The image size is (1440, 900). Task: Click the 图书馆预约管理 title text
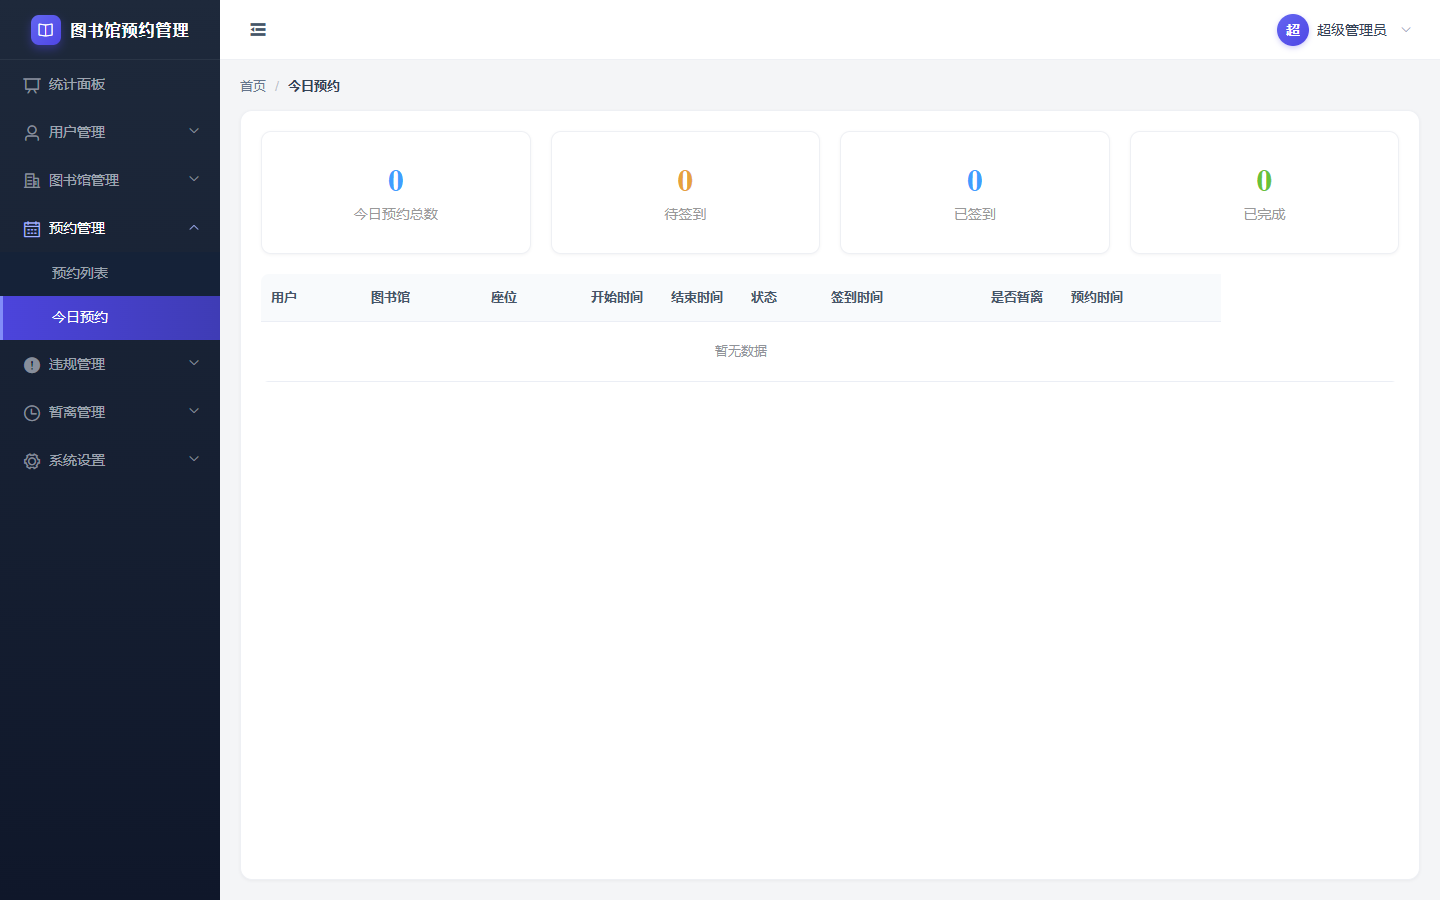click(130, 30)
